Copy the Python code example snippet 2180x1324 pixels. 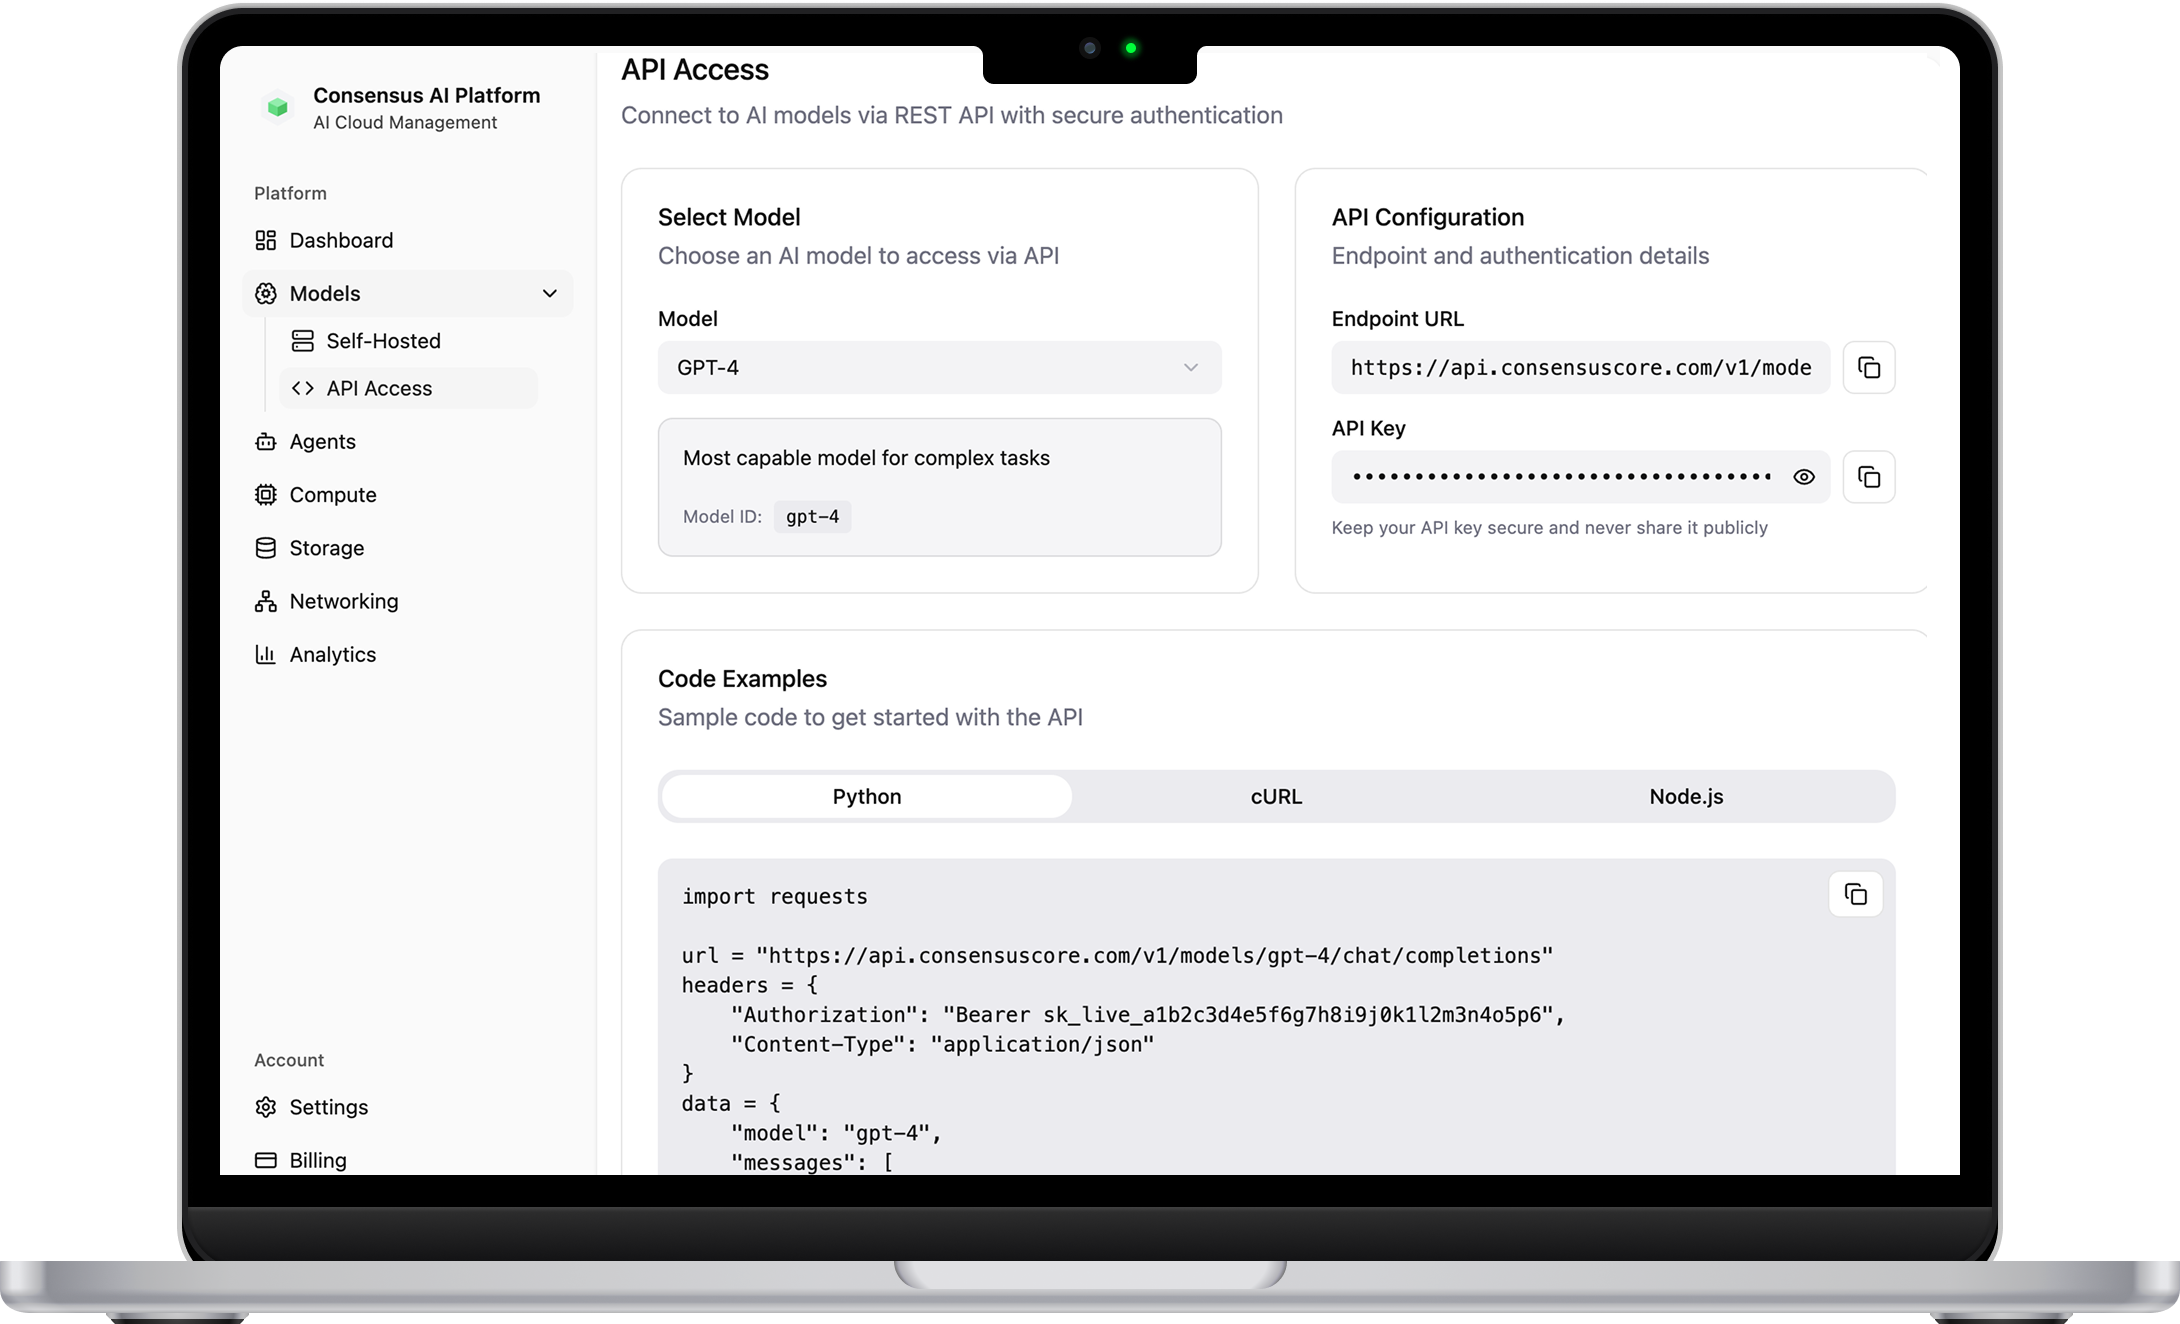[1855, 894]
